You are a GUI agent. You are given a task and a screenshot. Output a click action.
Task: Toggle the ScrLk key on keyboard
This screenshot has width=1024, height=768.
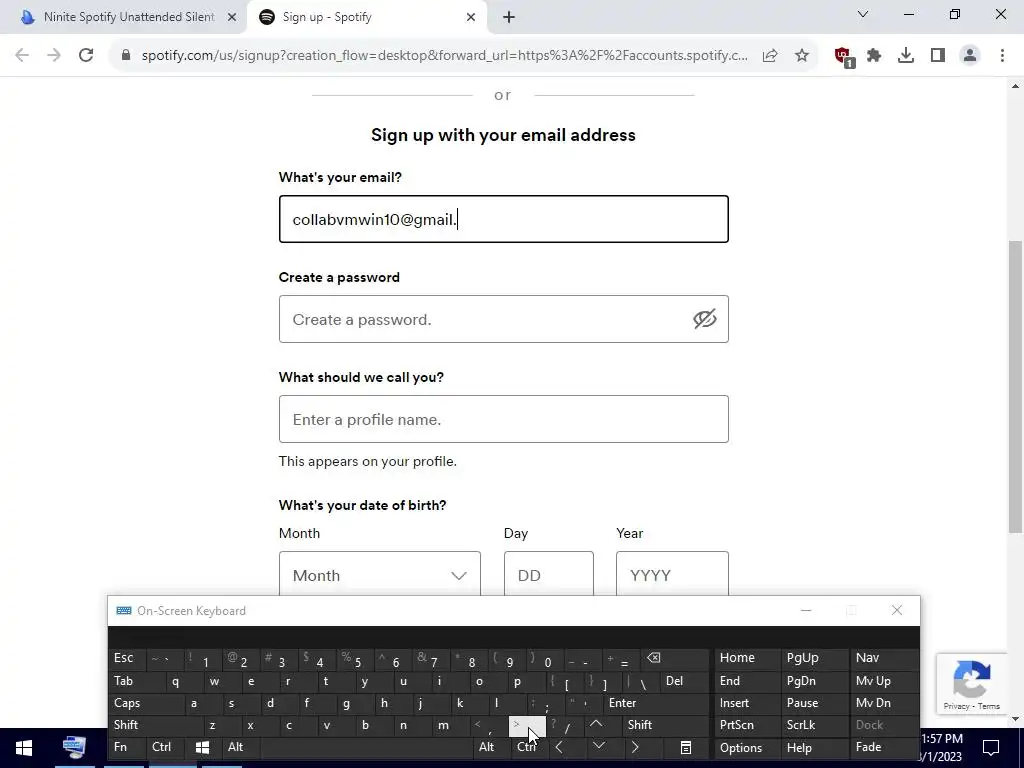(814, 725)
